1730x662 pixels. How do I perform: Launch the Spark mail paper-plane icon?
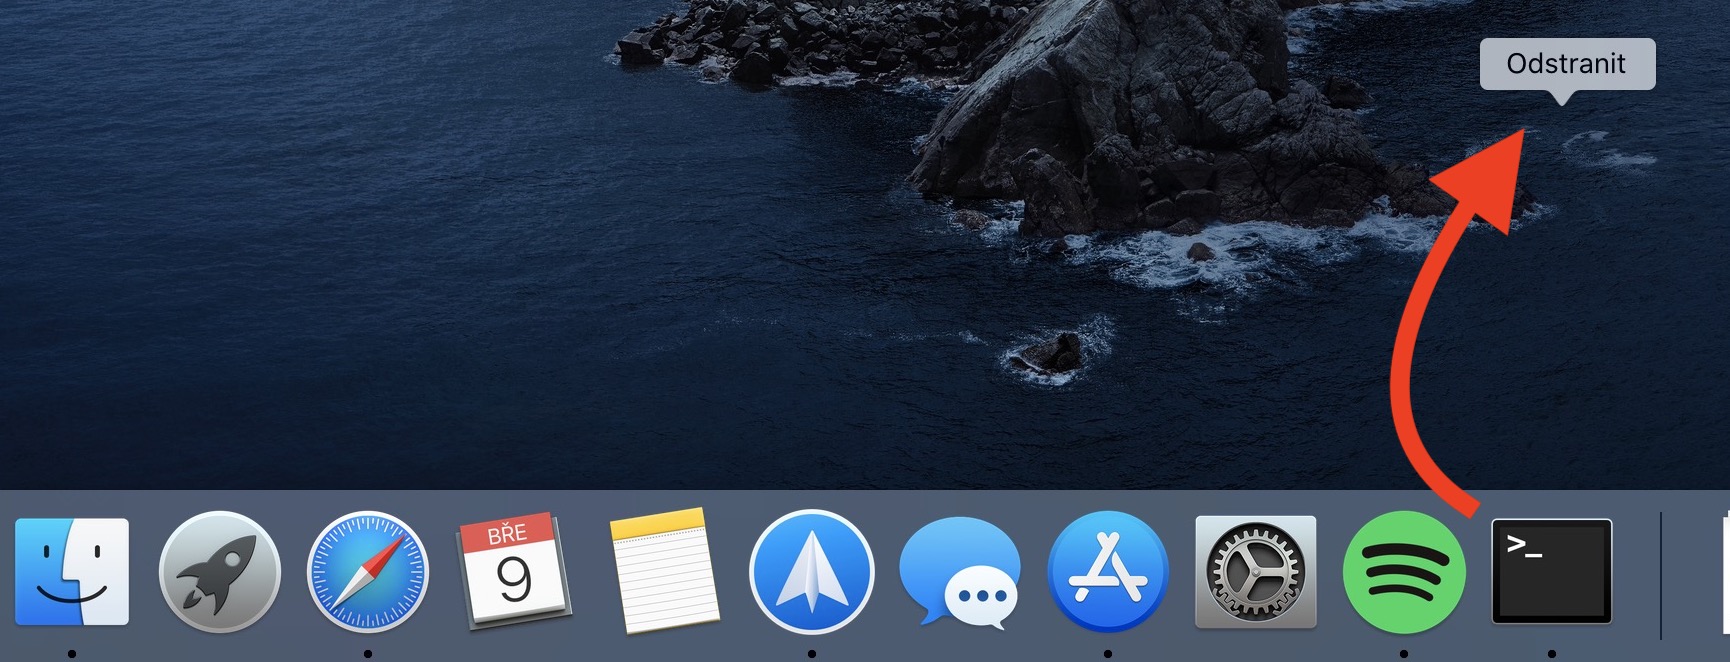811,573
